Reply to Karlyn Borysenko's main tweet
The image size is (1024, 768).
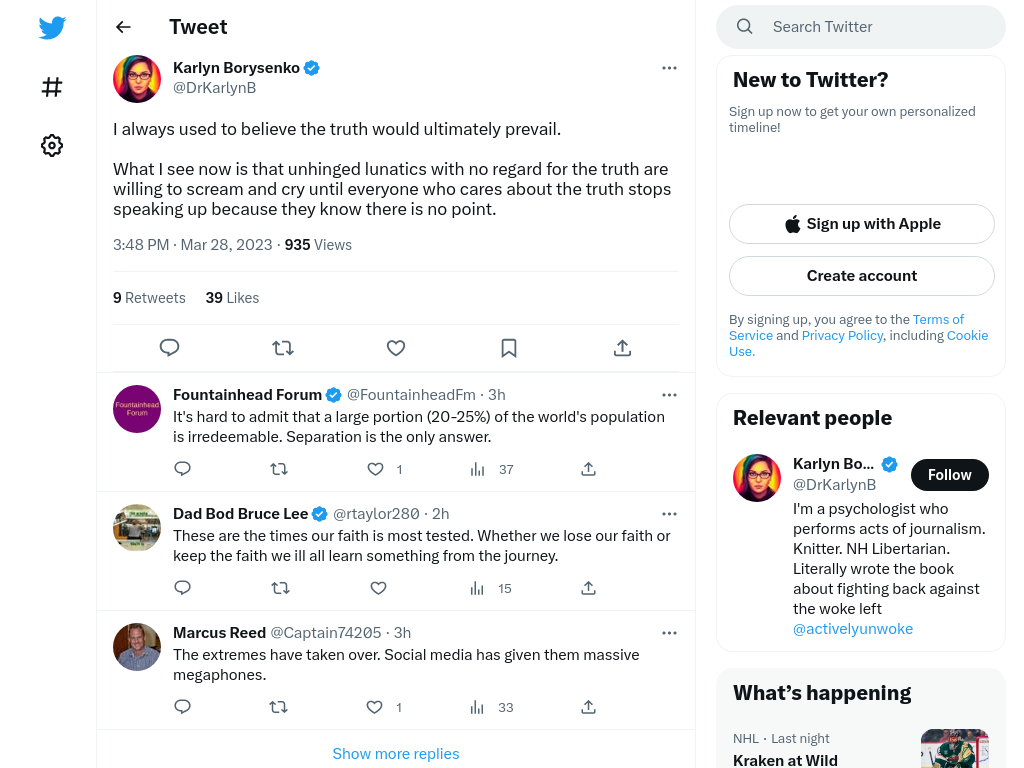point(169,347)
